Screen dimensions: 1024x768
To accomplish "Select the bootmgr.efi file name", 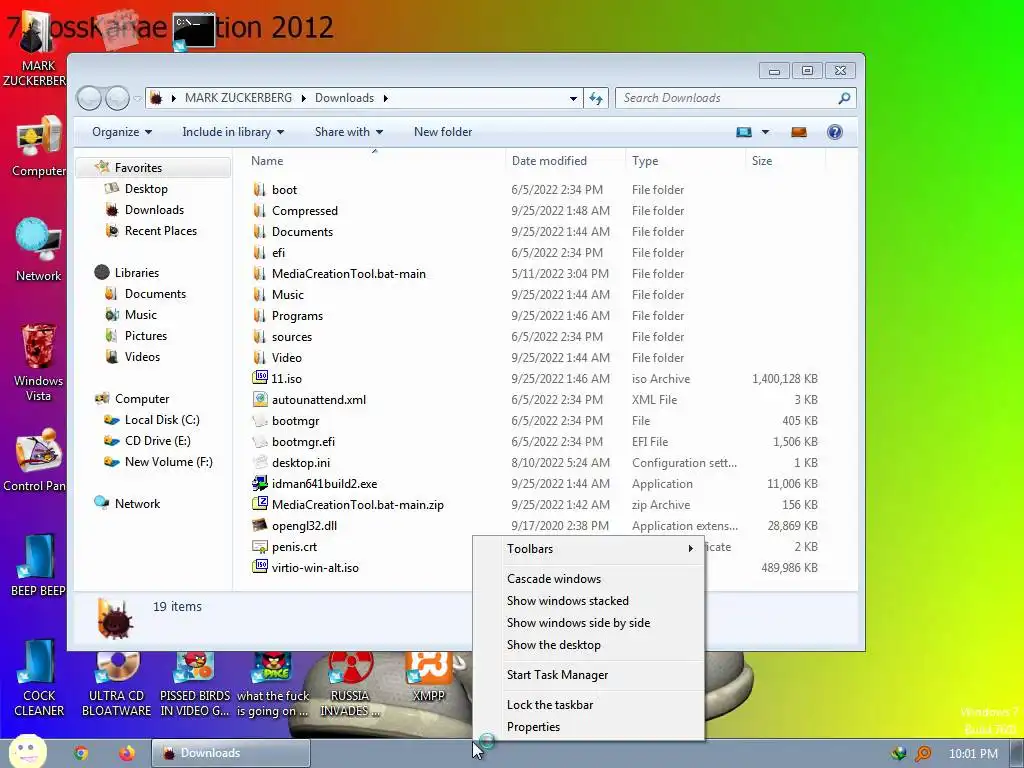I will point(303,441).
